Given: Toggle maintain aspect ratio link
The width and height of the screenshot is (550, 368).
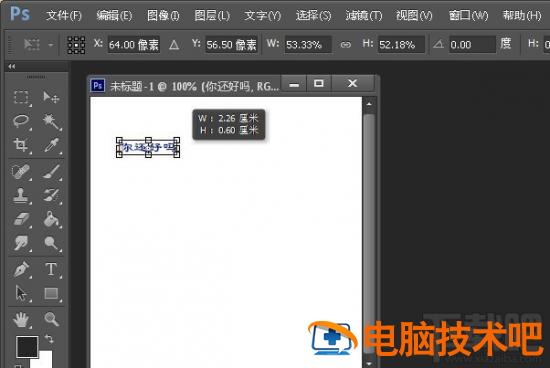Looking at the screenshot, I should [346, 45].
